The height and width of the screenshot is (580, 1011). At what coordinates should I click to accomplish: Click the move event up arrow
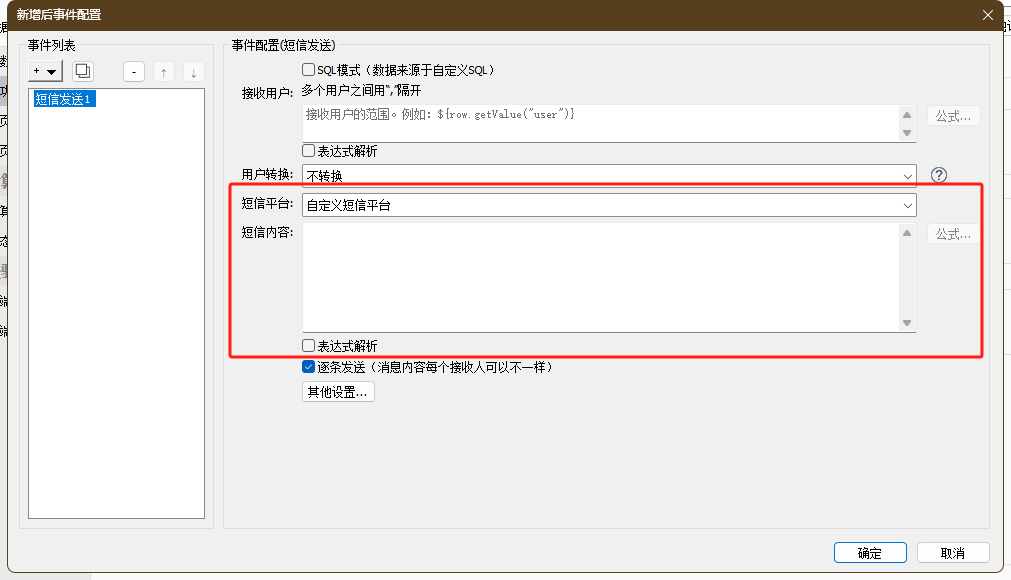pyautogui.click(x=164, y=72)
